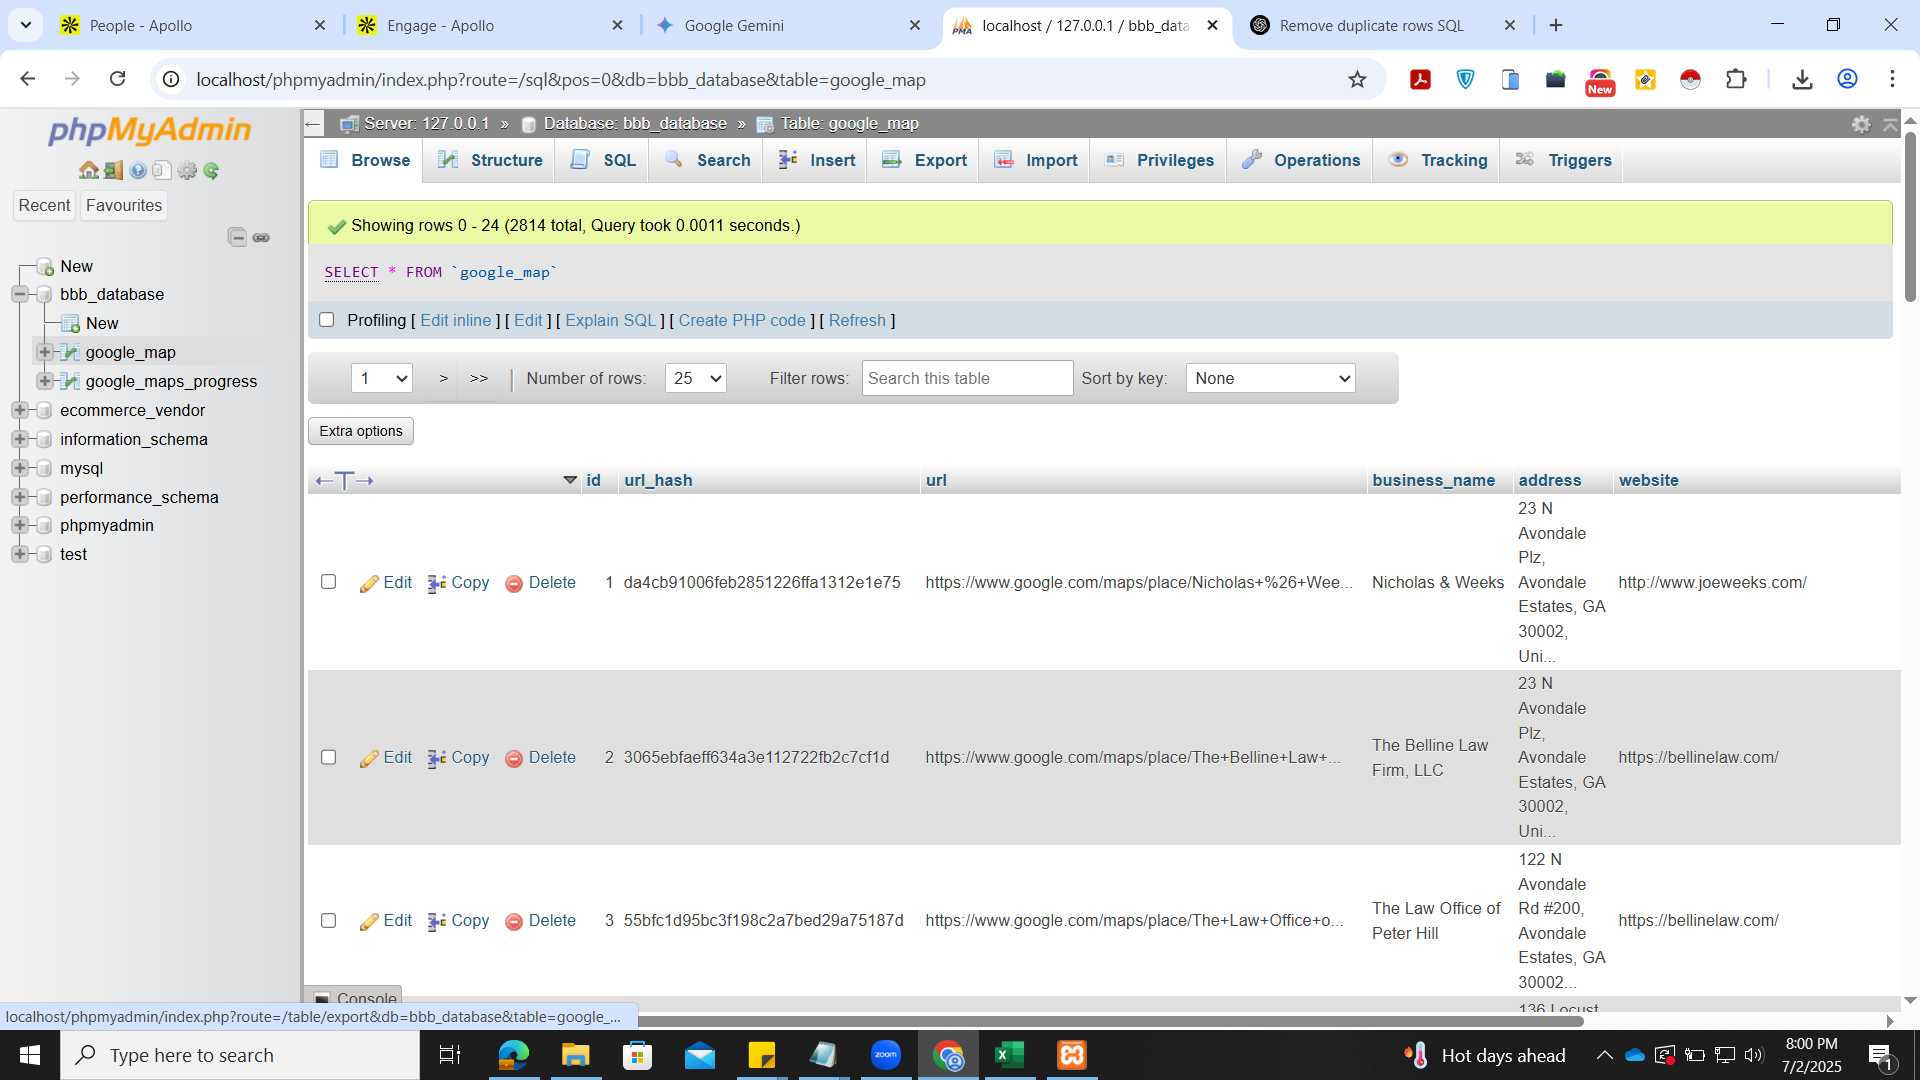Open the Operations tab
This screenshot has height=1080, width=1920.
1300,160
